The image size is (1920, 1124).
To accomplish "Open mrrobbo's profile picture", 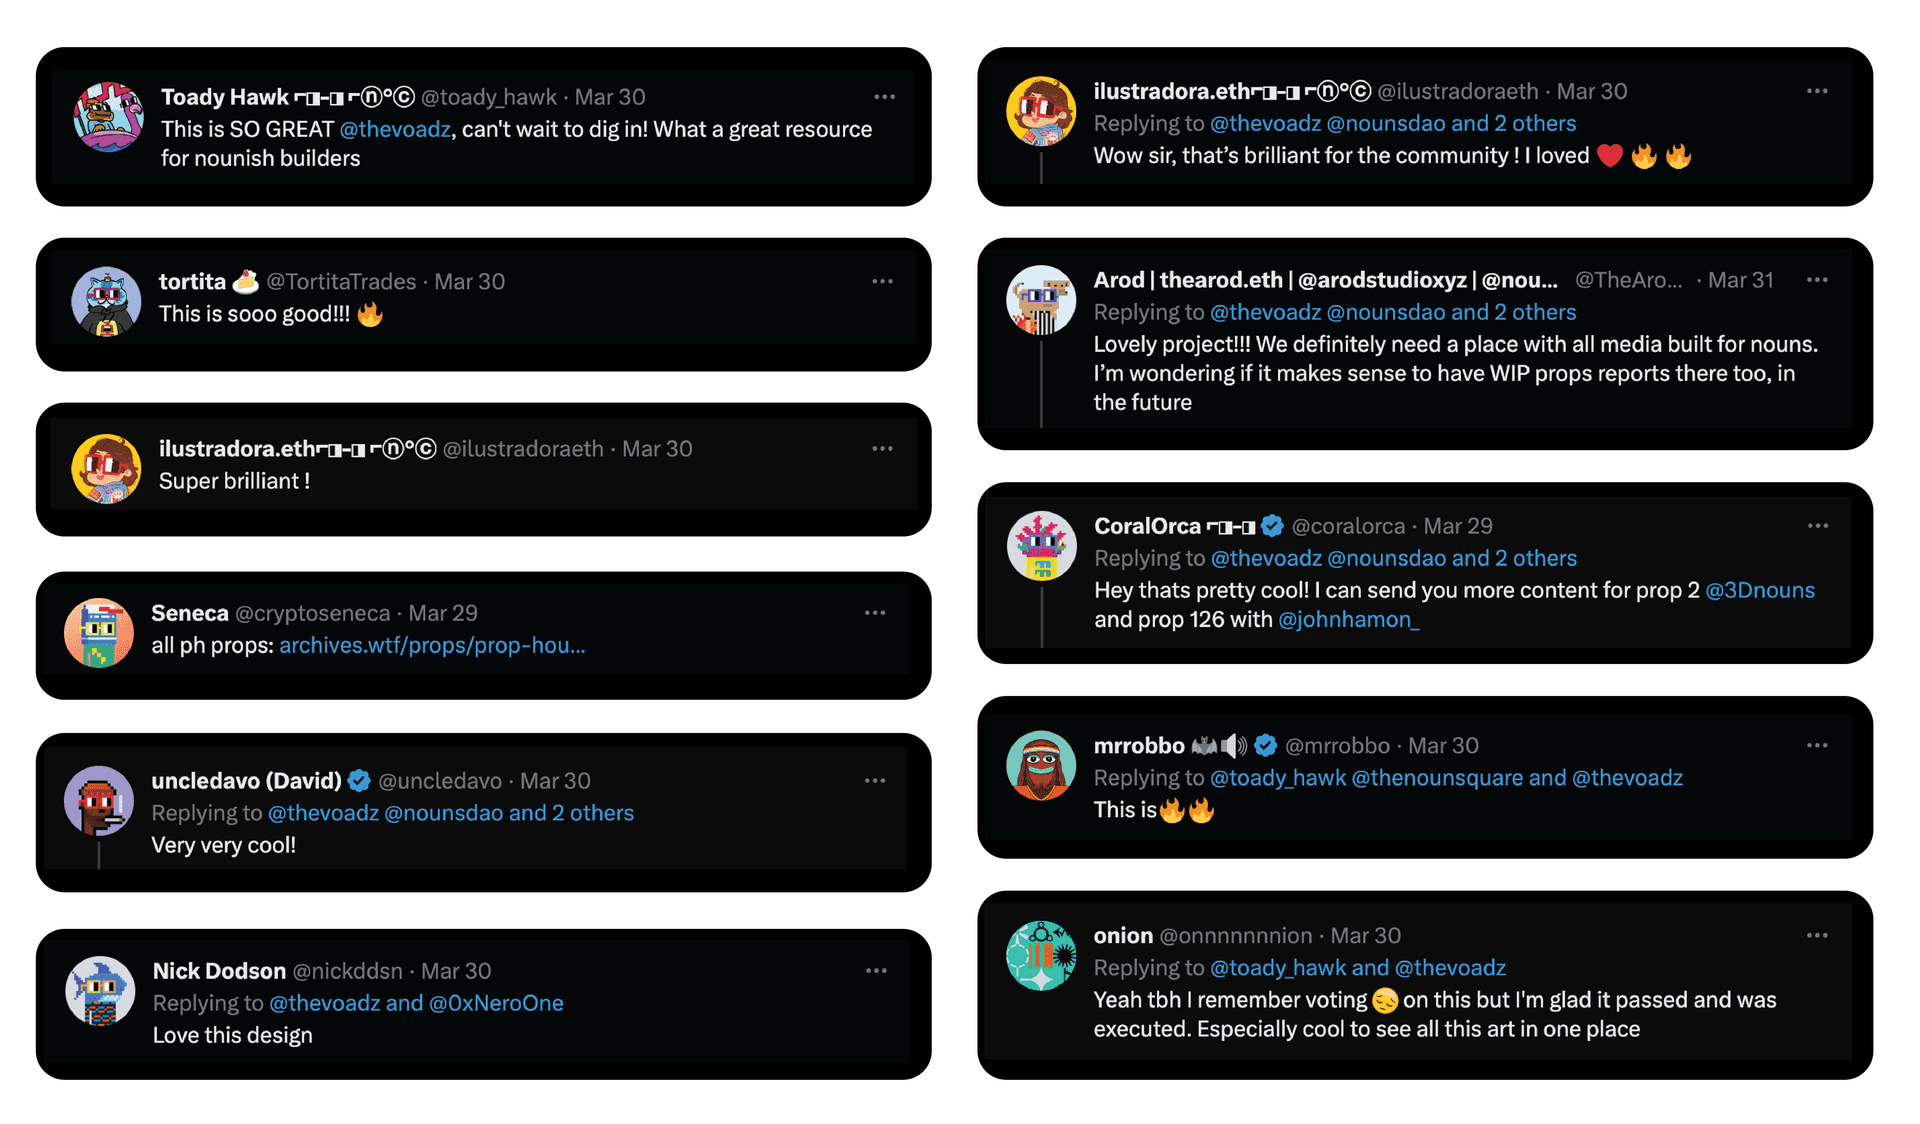I will point(1041,766).
